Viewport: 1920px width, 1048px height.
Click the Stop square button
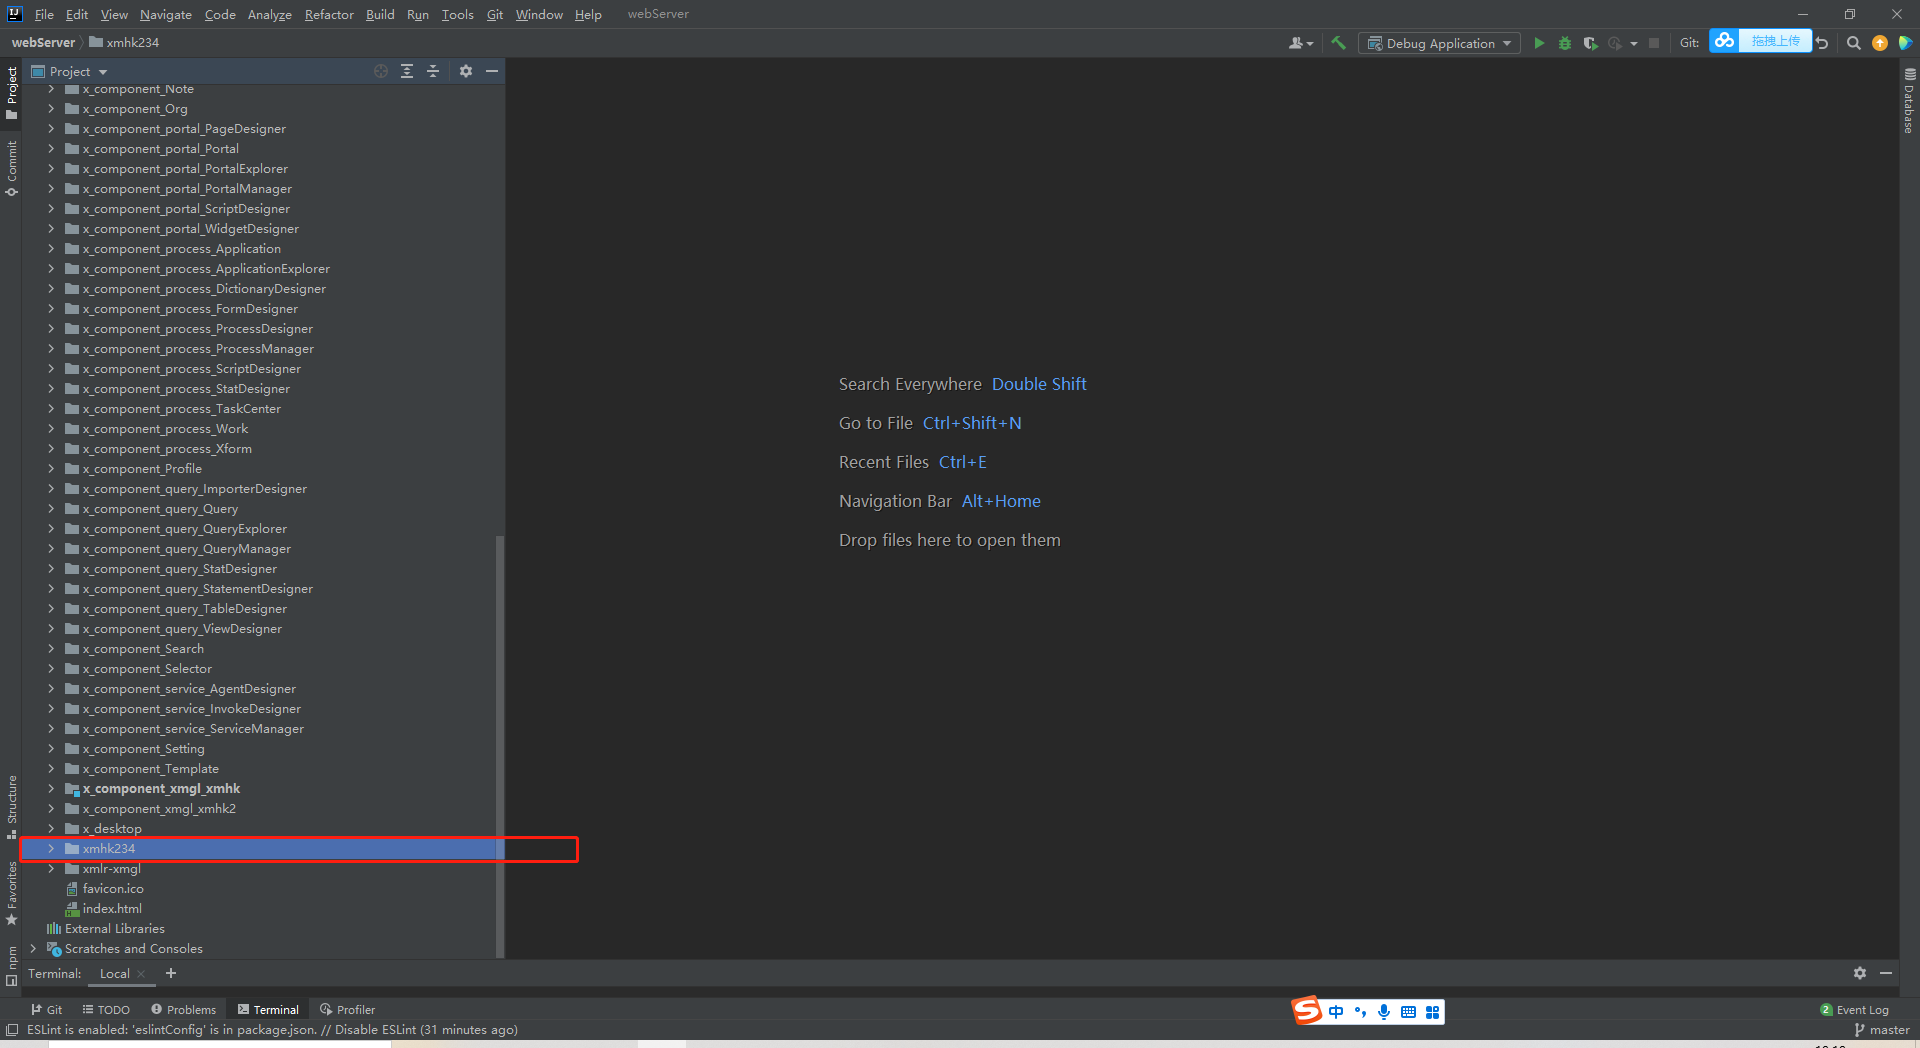click(1654, 43)
